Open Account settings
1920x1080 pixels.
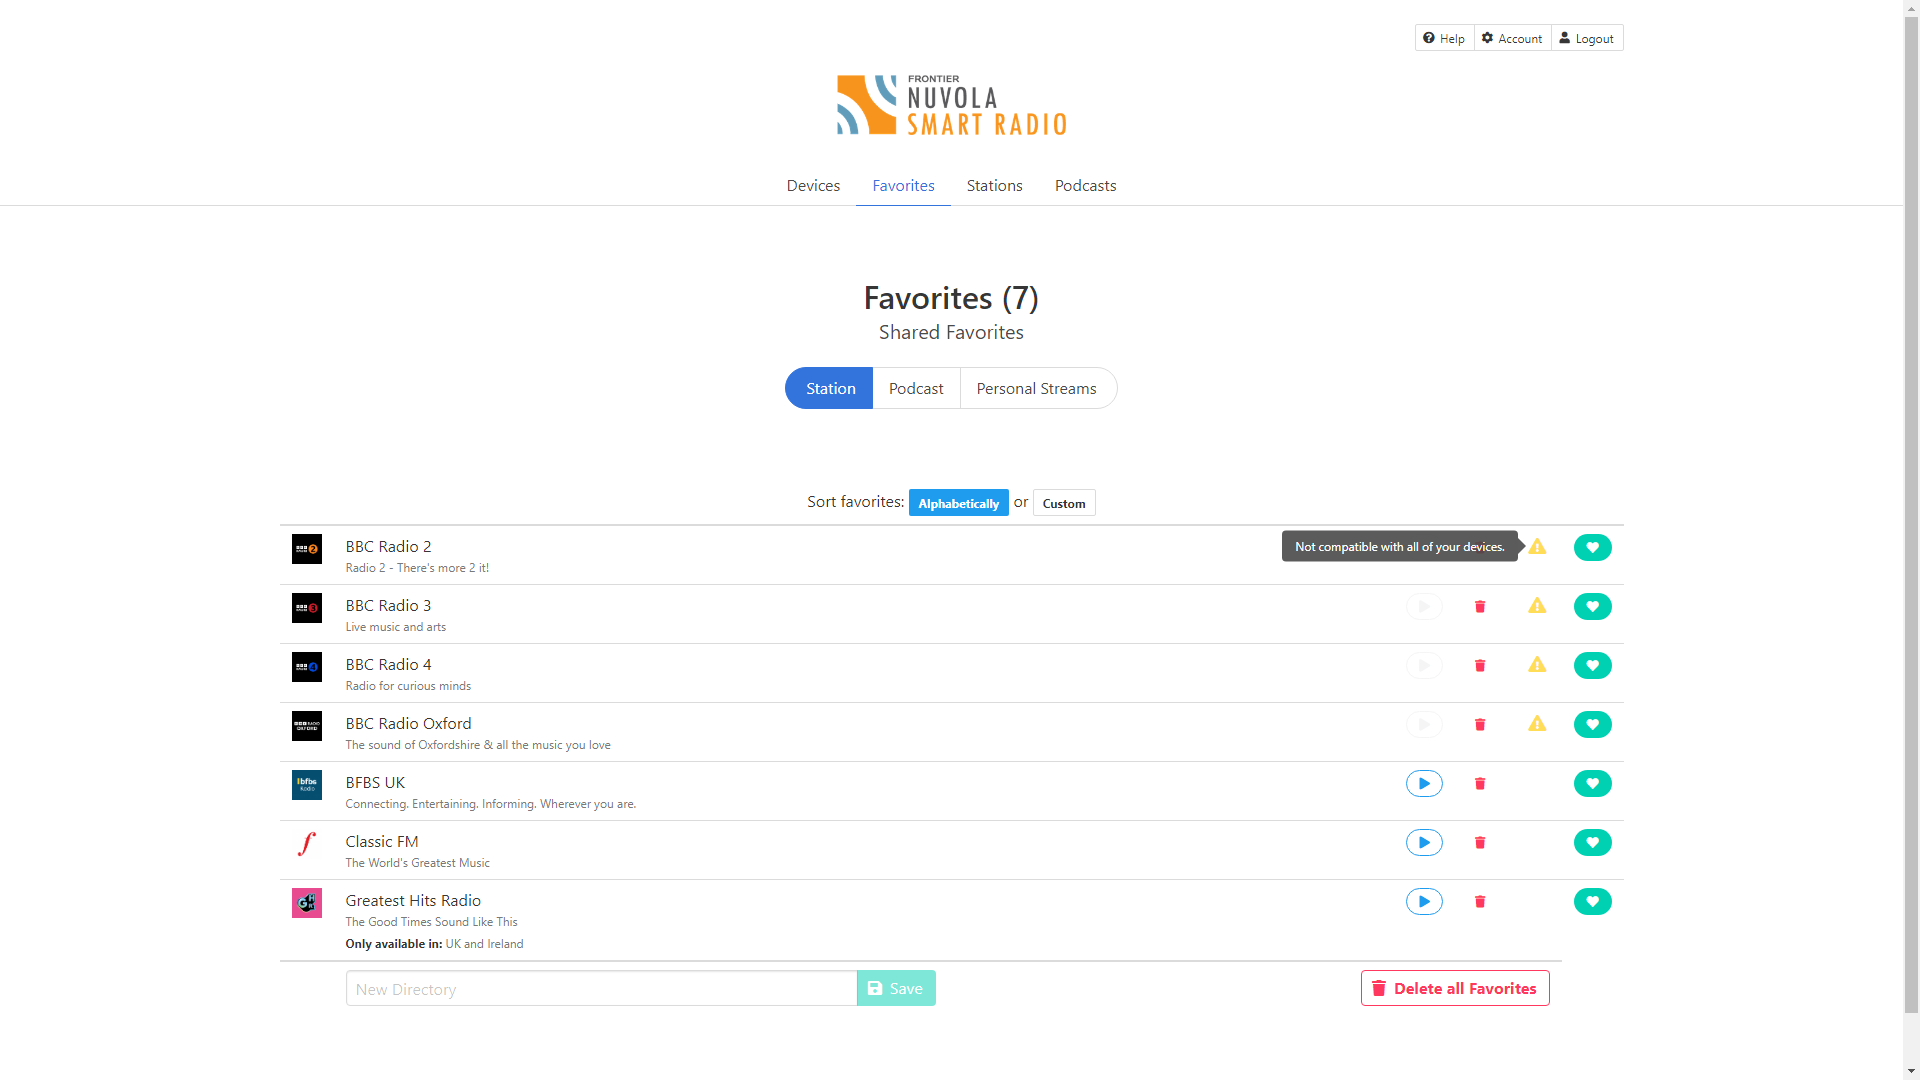1512,38
